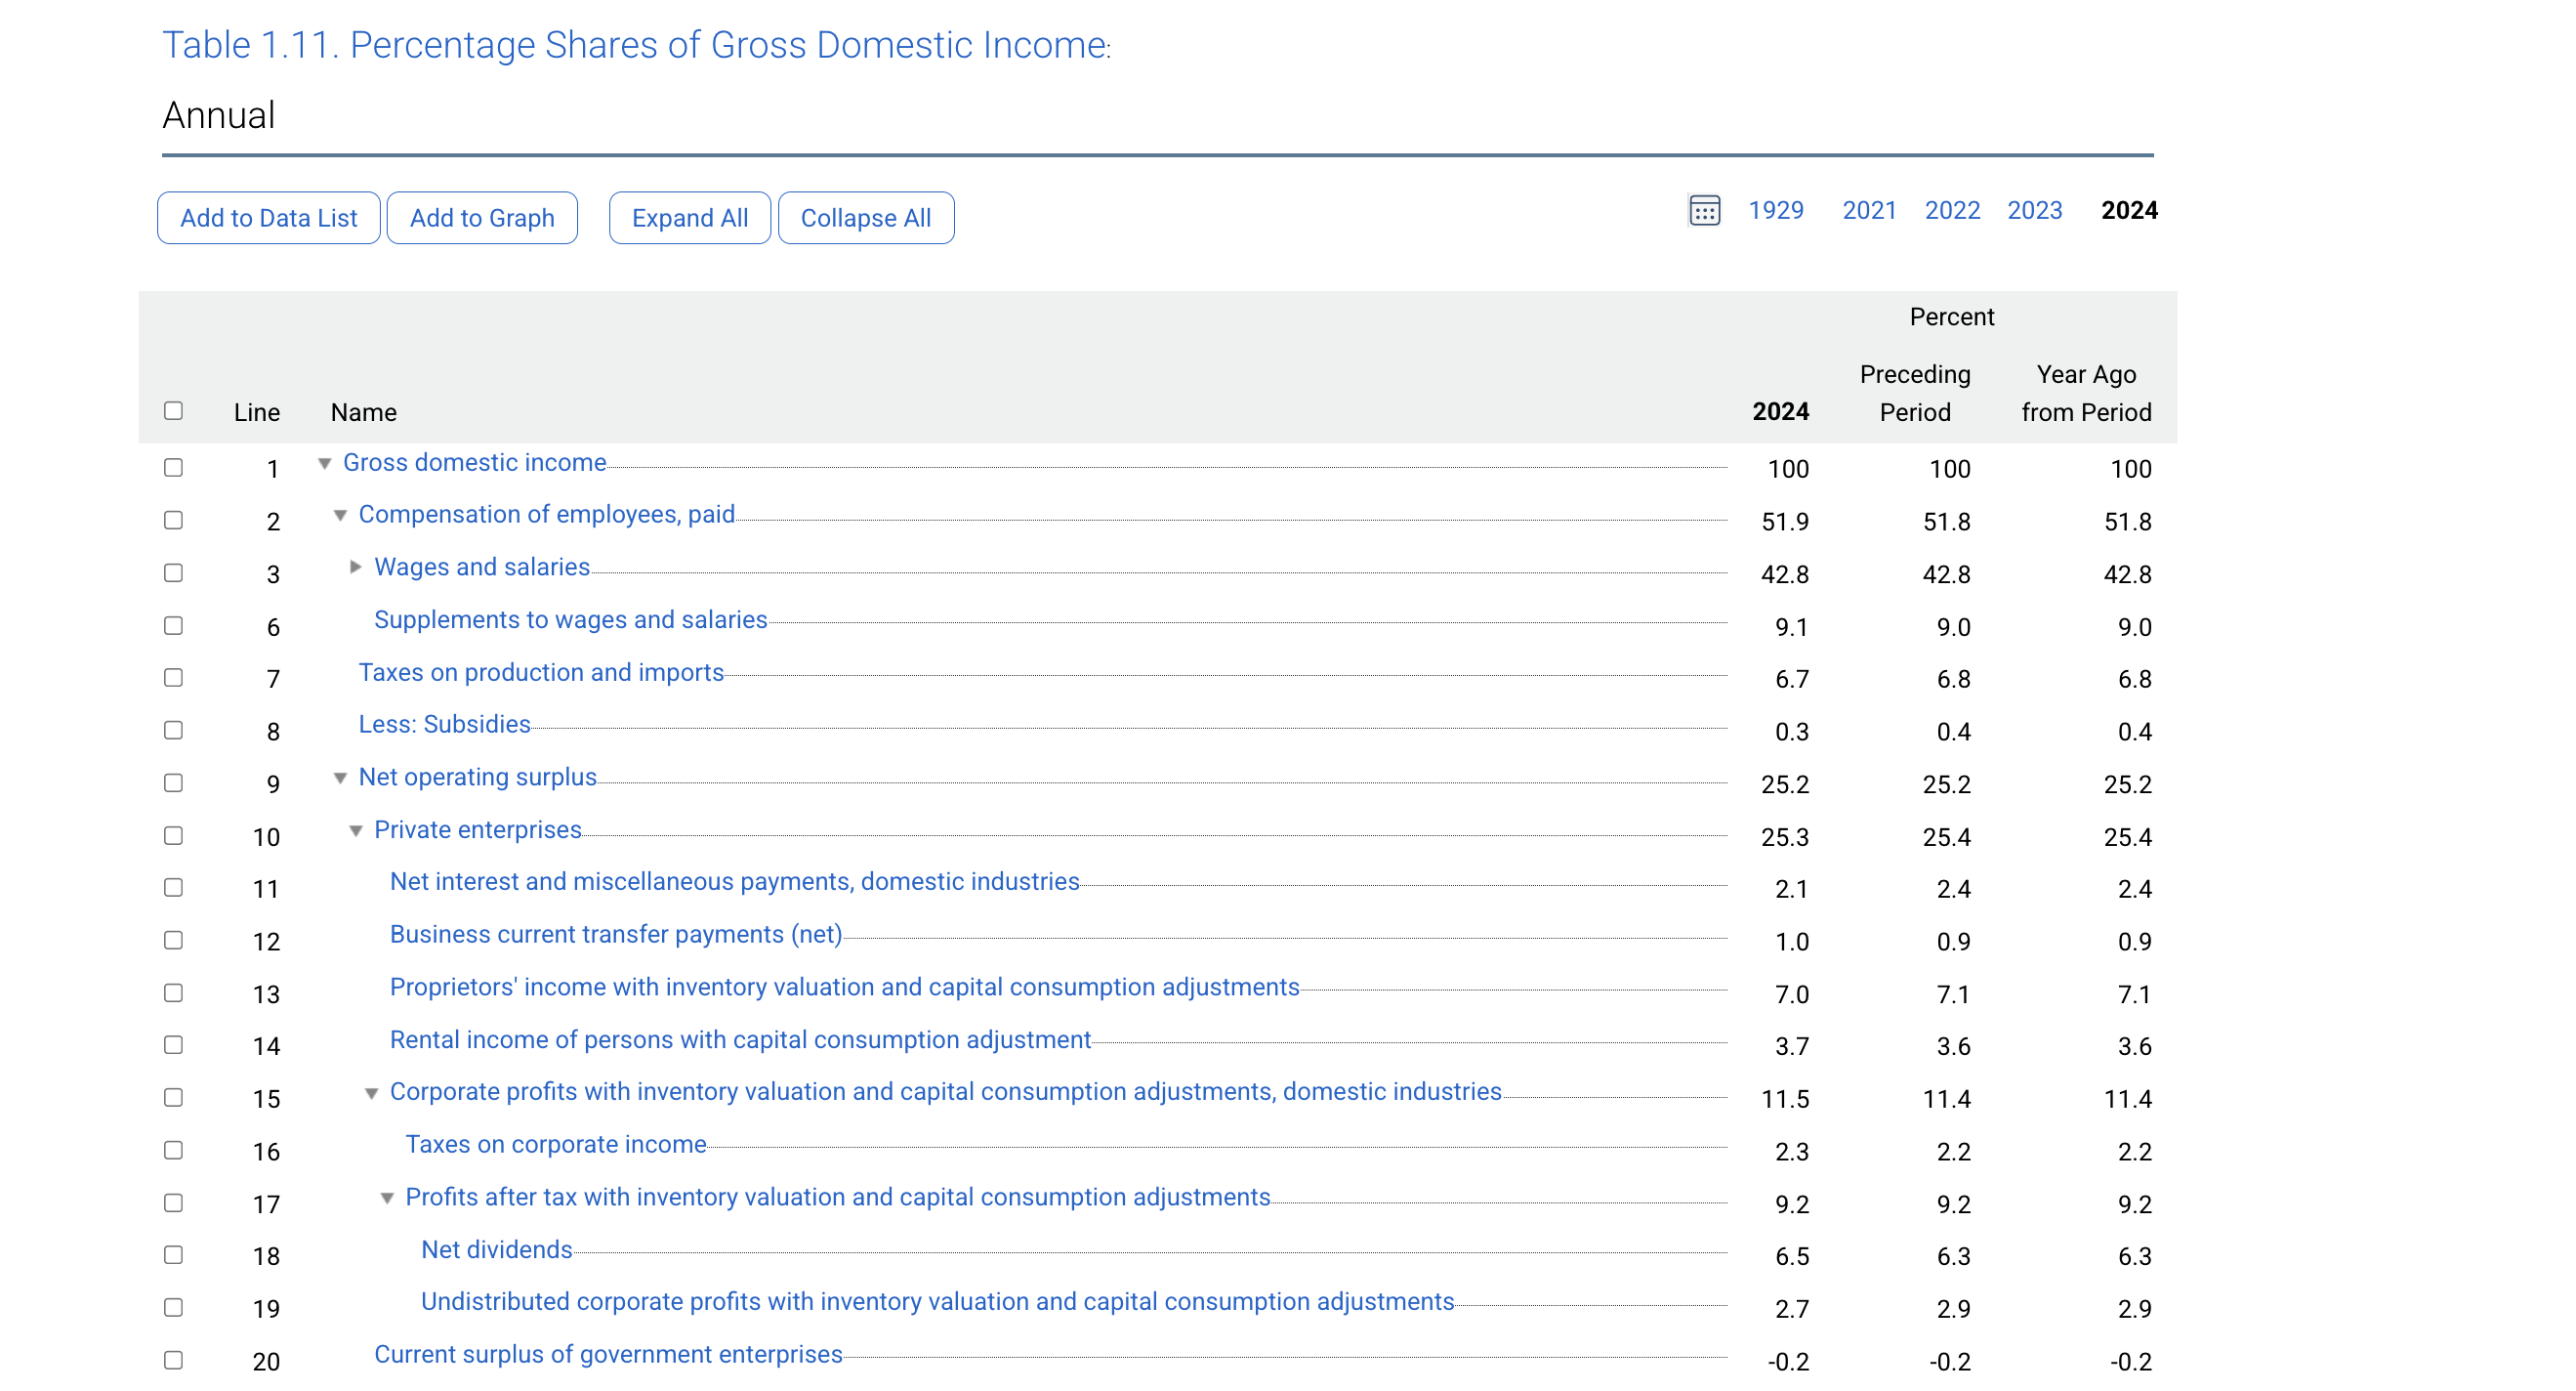Open Less: Subsidies link
Image resolution: width=2576 pixels, height=1391 pixels.
[444, 724]
